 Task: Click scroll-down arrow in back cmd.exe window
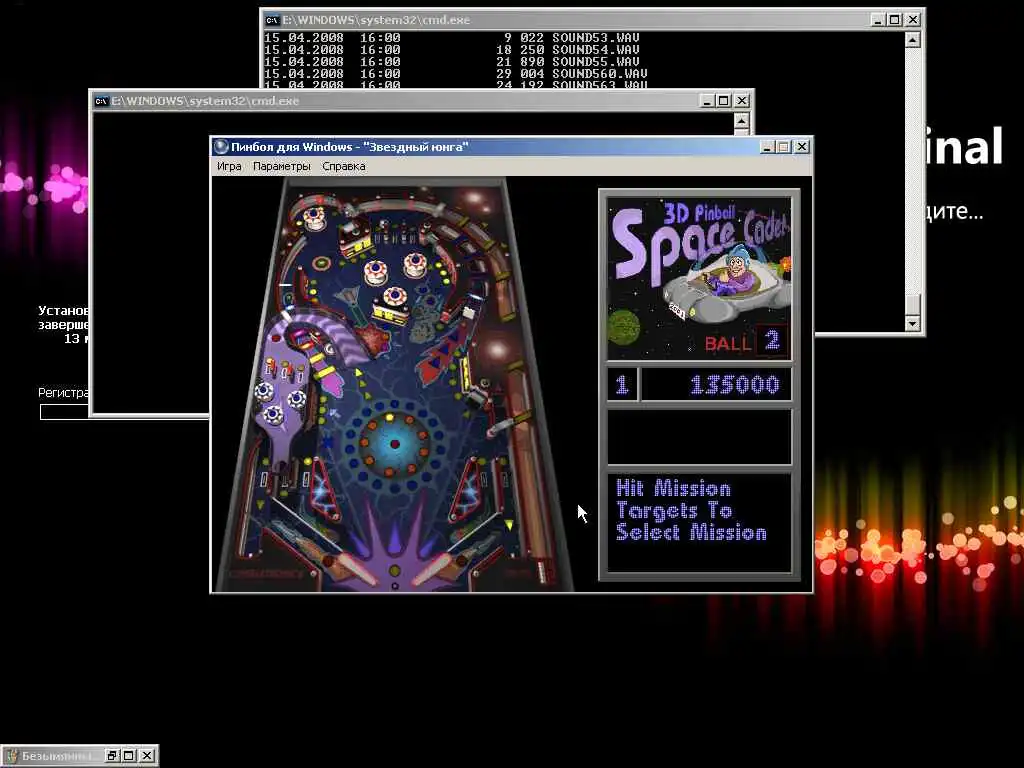[x=912, y=323]
